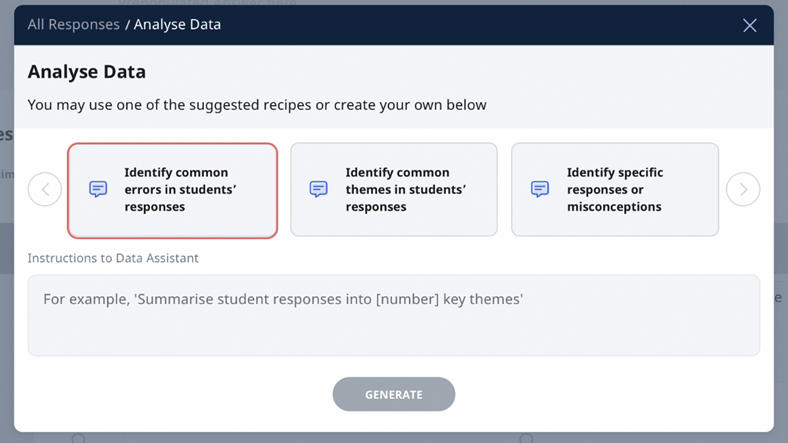Select partially visible radio circle at bottom left
This screenshot has height=443, width=788.
(x=78, y=438)
